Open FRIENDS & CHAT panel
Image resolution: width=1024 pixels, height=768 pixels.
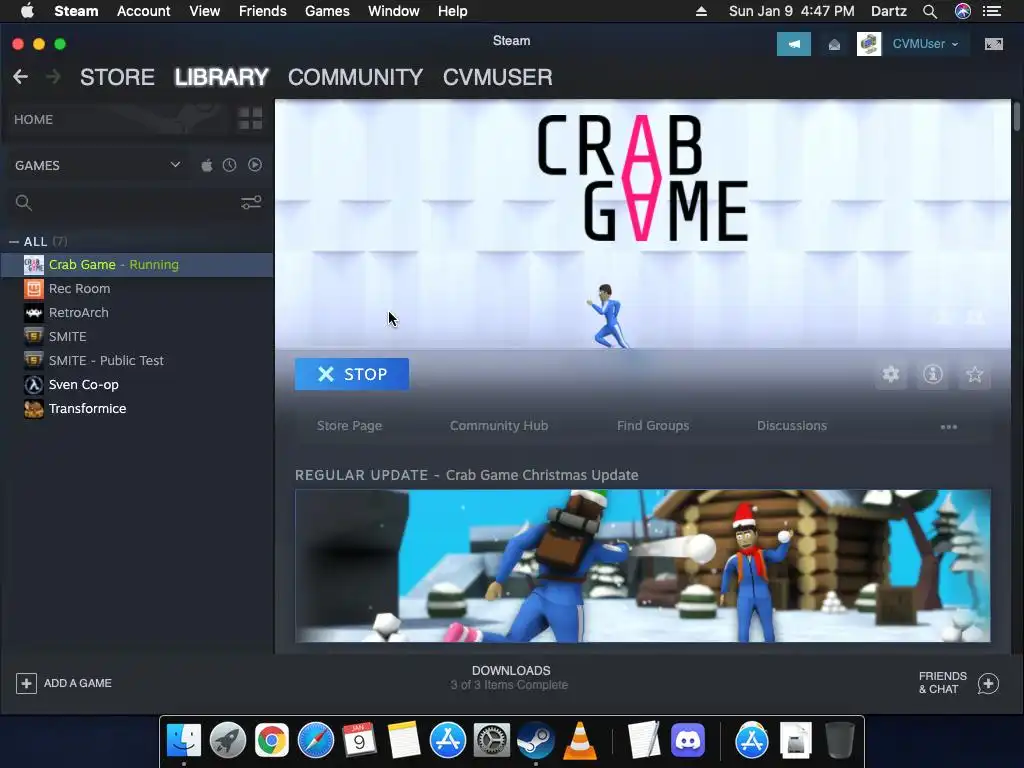[959, 682]
